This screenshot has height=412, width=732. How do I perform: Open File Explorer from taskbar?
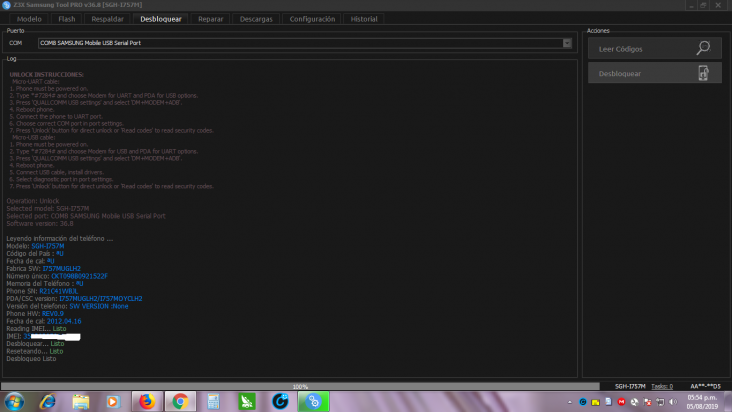tap(81, 402)
